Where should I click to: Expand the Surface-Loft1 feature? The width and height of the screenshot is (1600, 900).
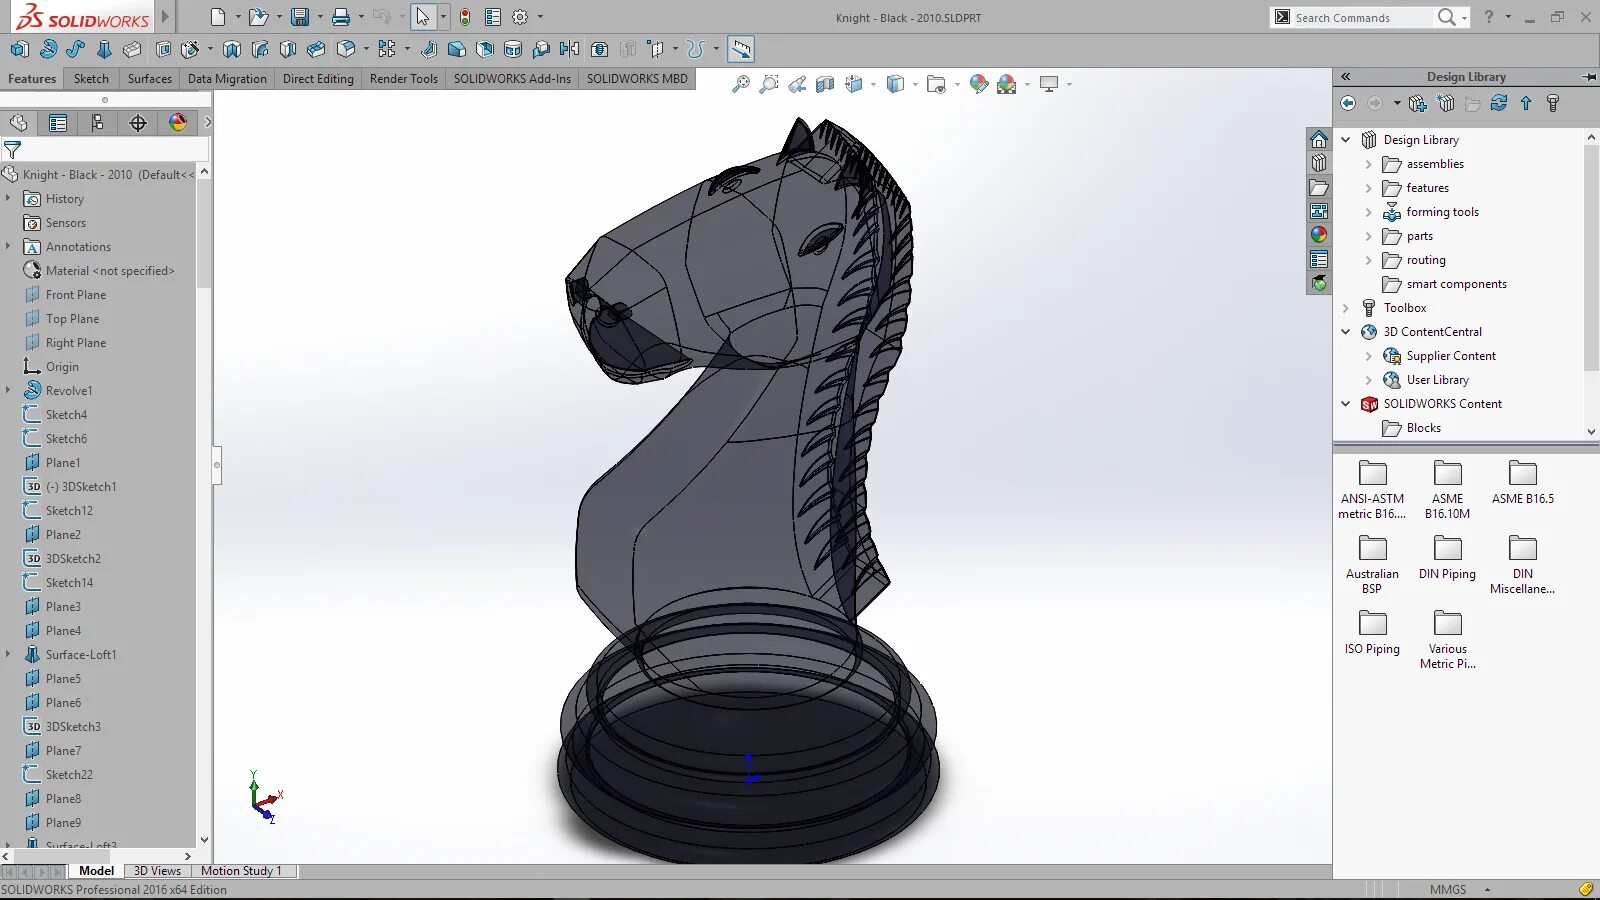8,654
